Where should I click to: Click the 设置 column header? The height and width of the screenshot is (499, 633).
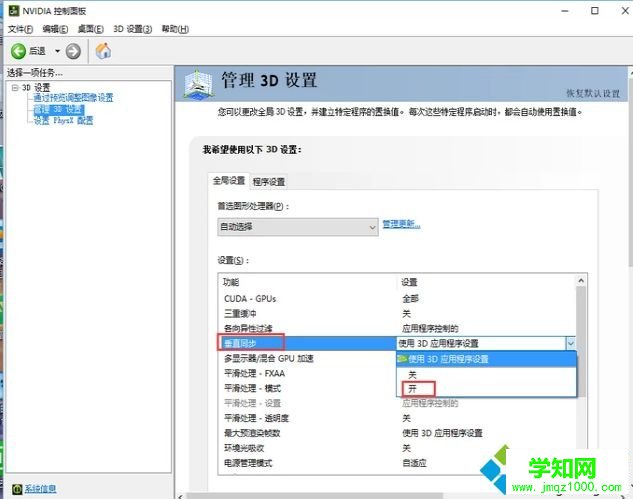pos(409,282)
